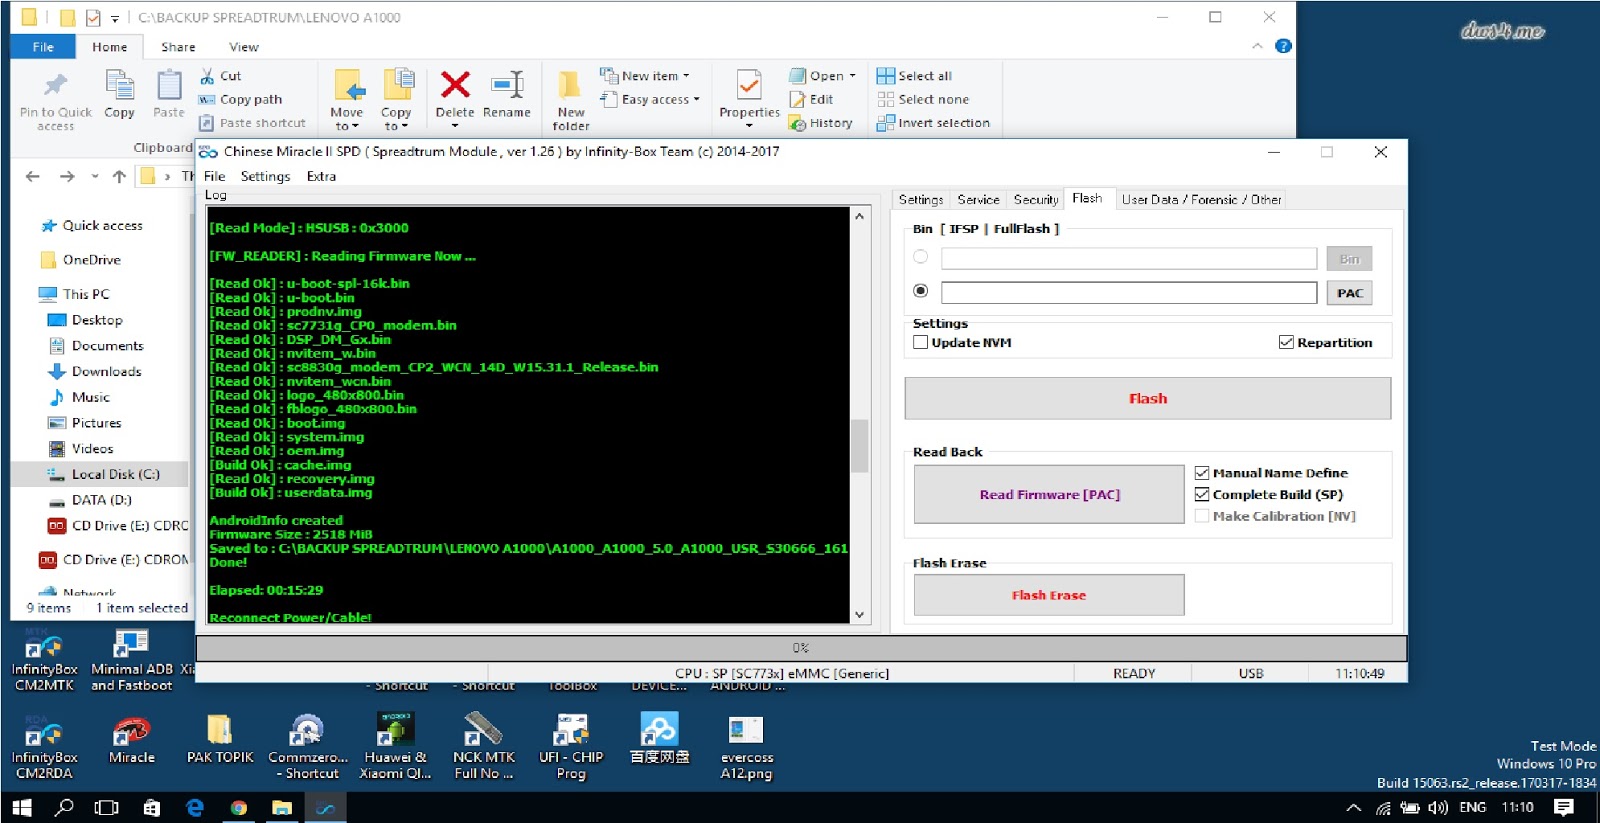The height and width of the screenshot is (823, 1600).
Task: Click the Read Firmware [PAC] button
Action: [1049, 494]
